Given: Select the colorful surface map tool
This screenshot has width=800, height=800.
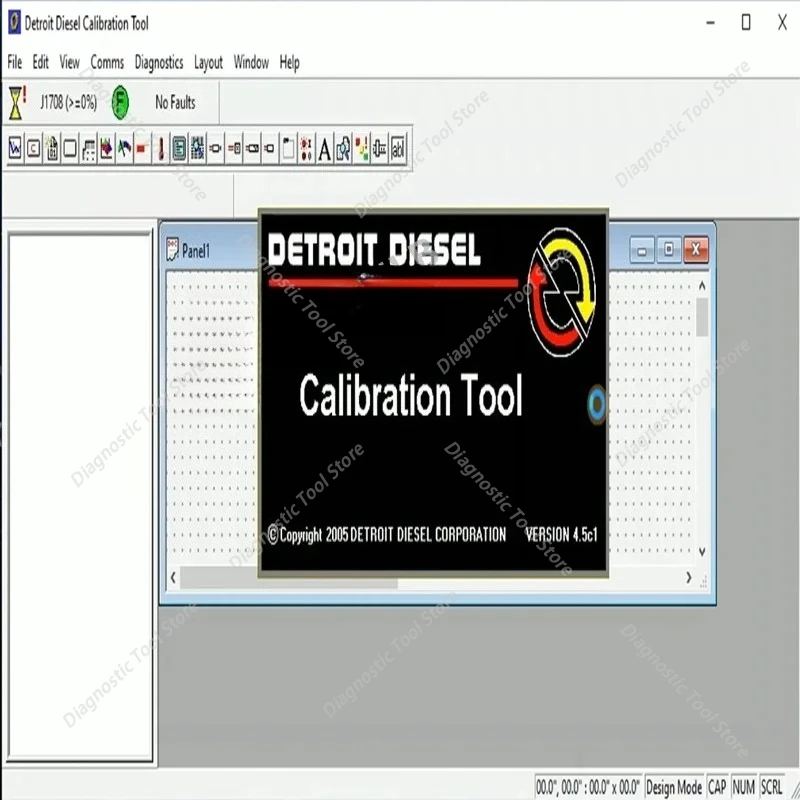Looking at the screenshot, I should [x=106, y=149].
